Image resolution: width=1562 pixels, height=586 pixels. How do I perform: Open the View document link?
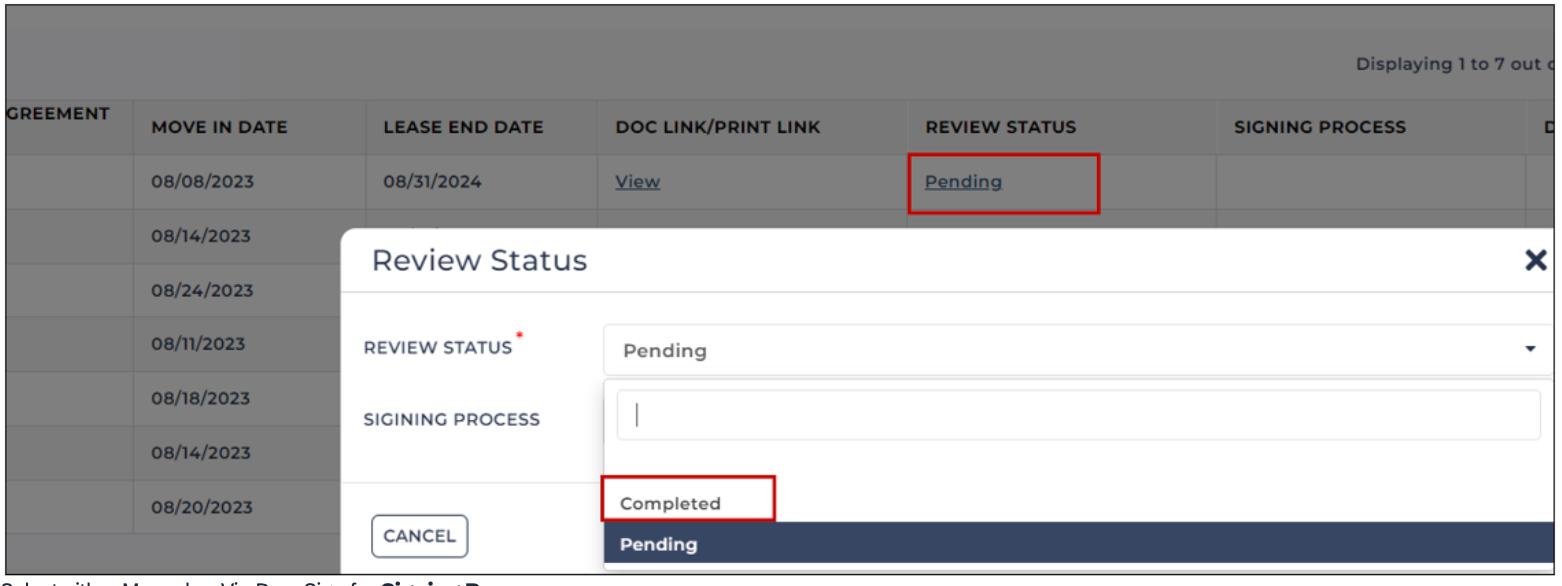tap(638, 182)
